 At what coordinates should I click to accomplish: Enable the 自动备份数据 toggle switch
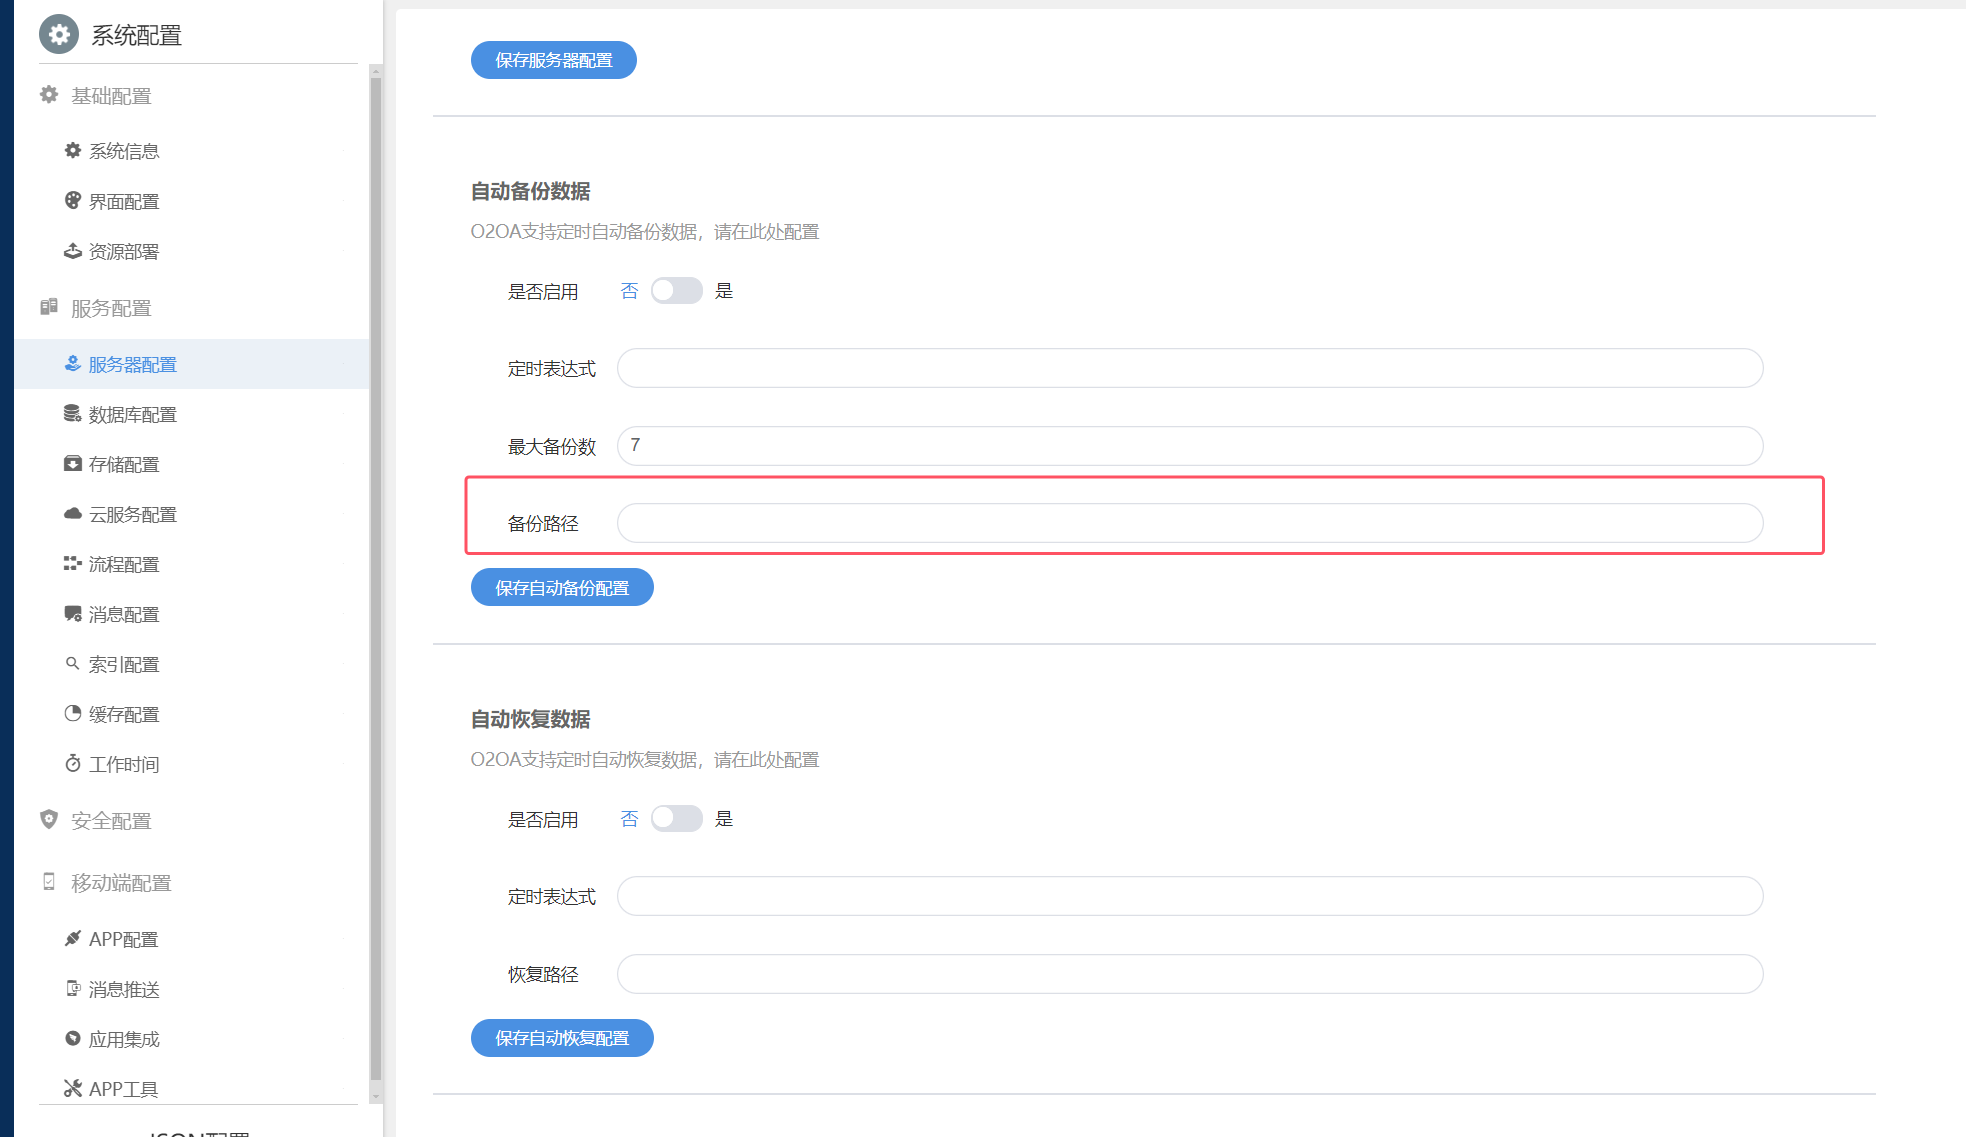[x=676, y=291]
